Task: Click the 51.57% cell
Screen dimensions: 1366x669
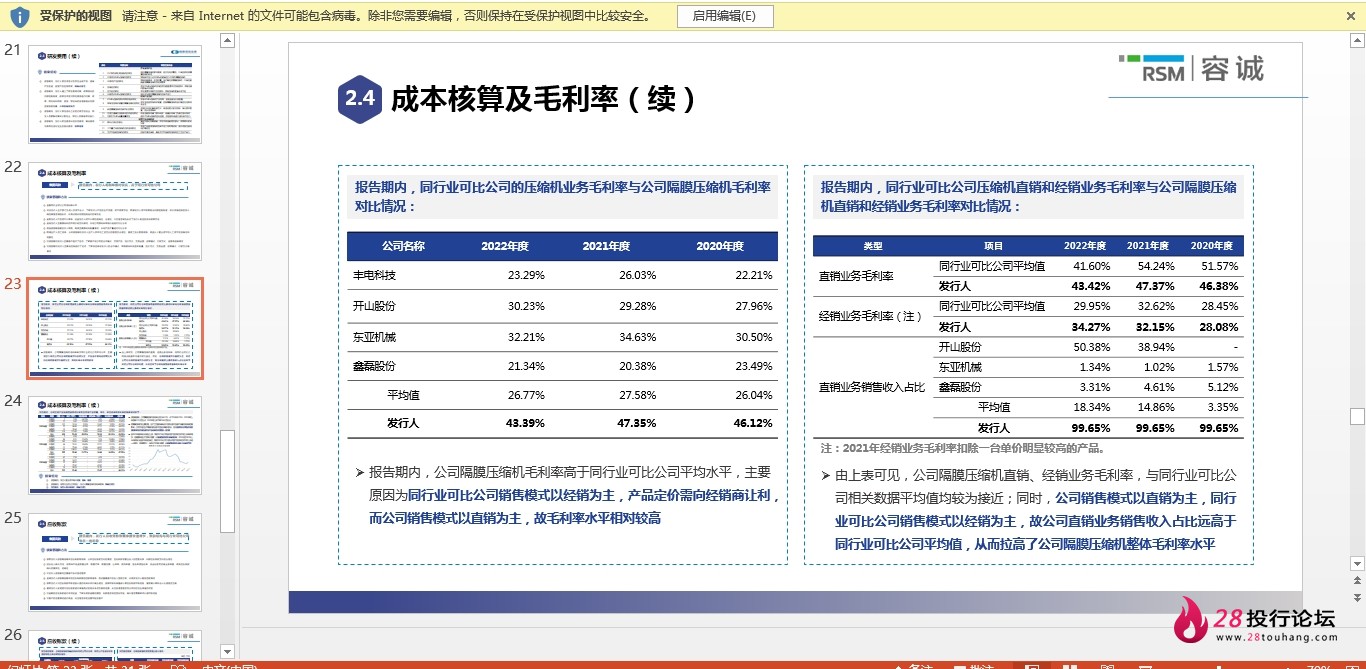Action: (x=1220, y=266)
